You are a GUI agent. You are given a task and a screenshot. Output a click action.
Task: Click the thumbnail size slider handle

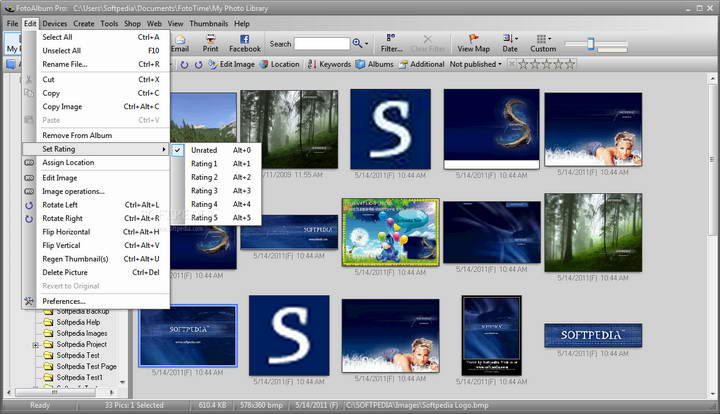click(x=589, y=43)
